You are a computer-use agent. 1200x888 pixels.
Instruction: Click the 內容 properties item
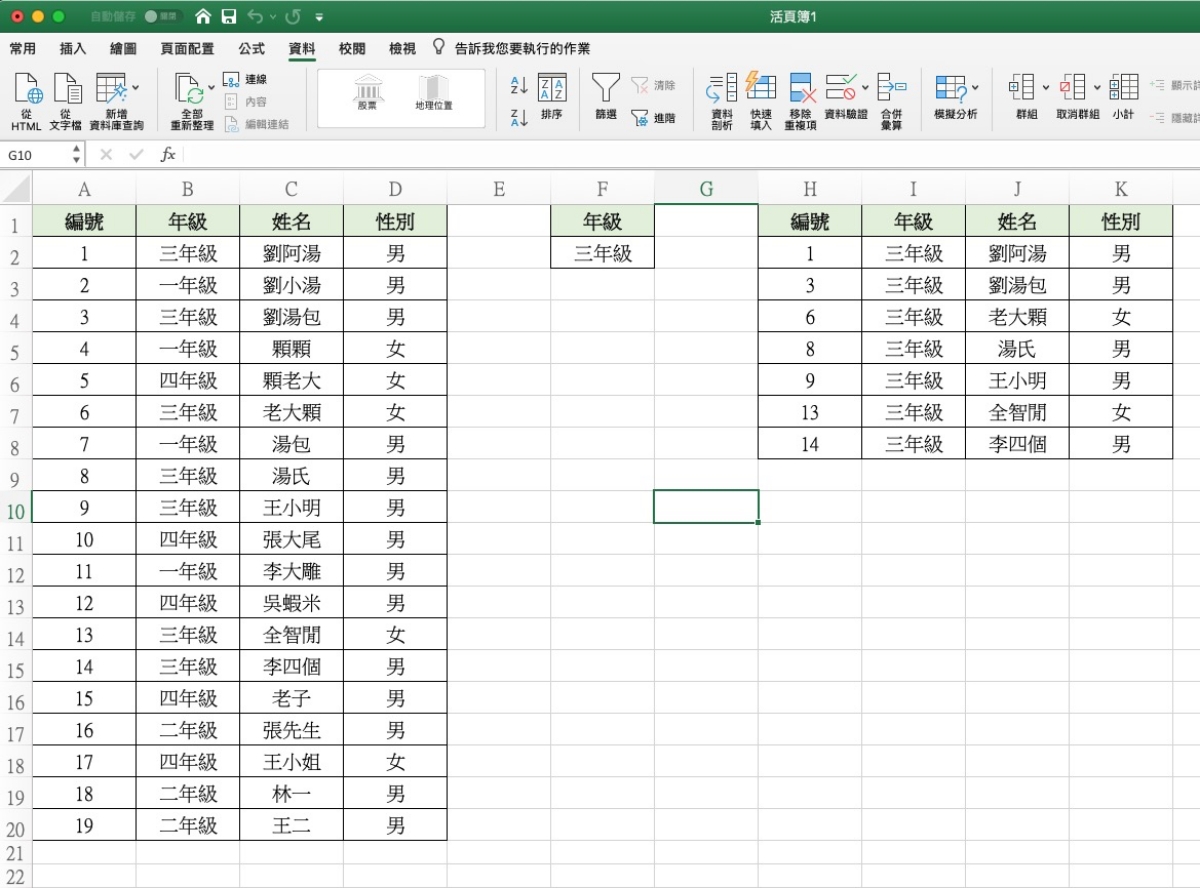click(245, 101)
